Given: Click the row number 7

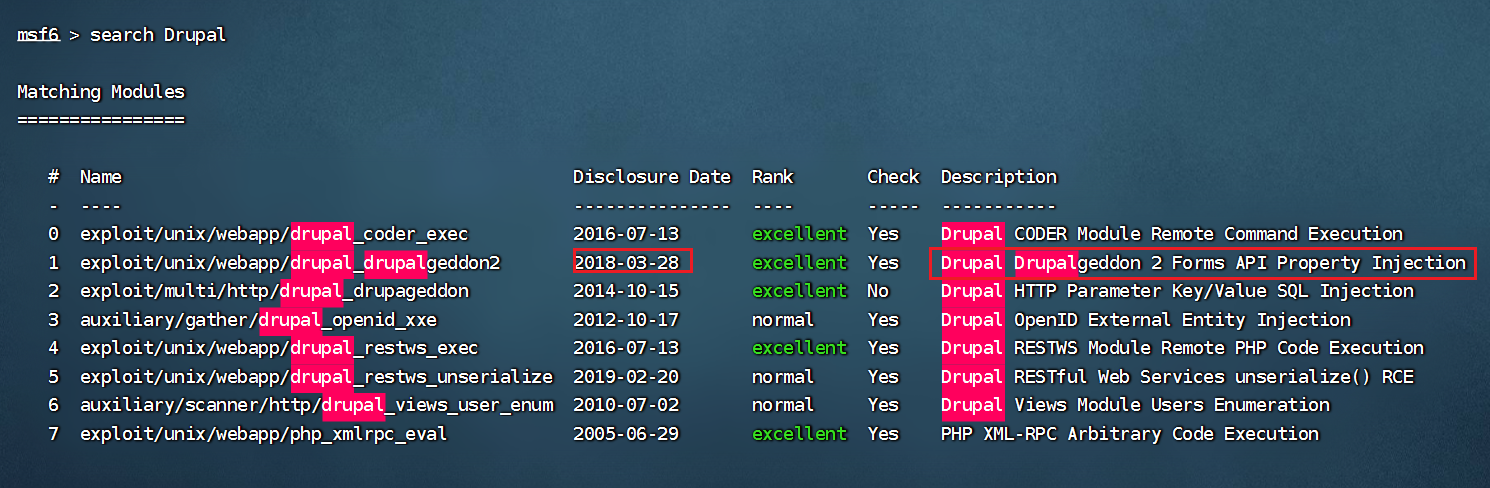Looking at the screenshot, I should tap(54, 434).
